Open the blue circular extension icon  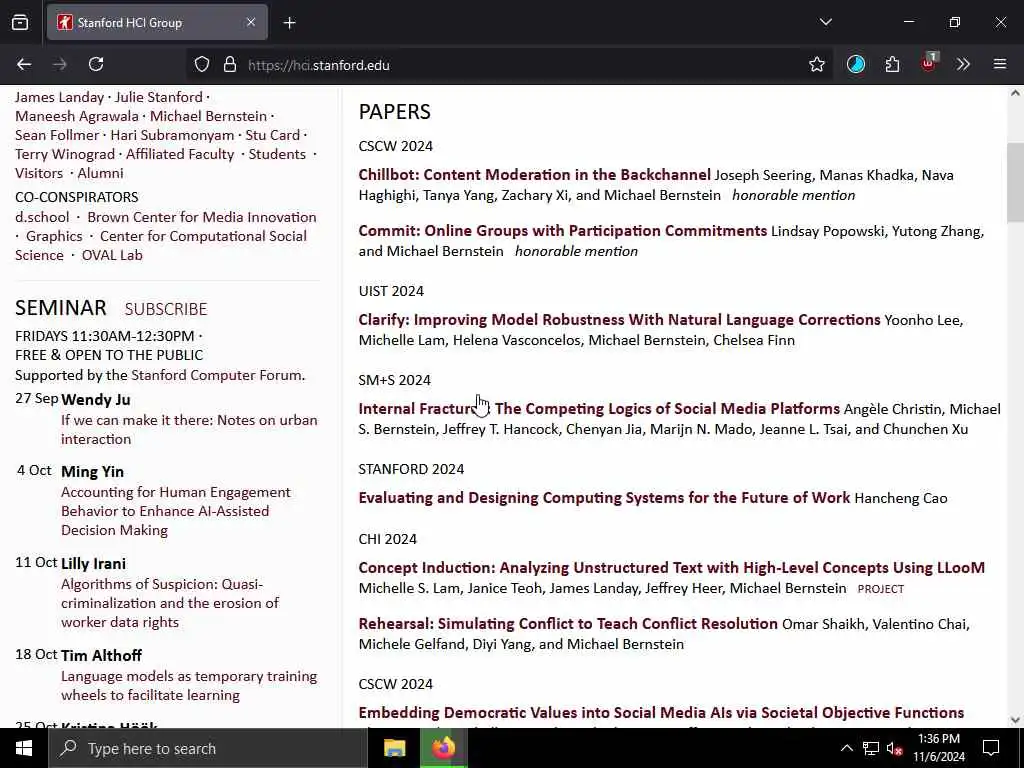point(856,65)
